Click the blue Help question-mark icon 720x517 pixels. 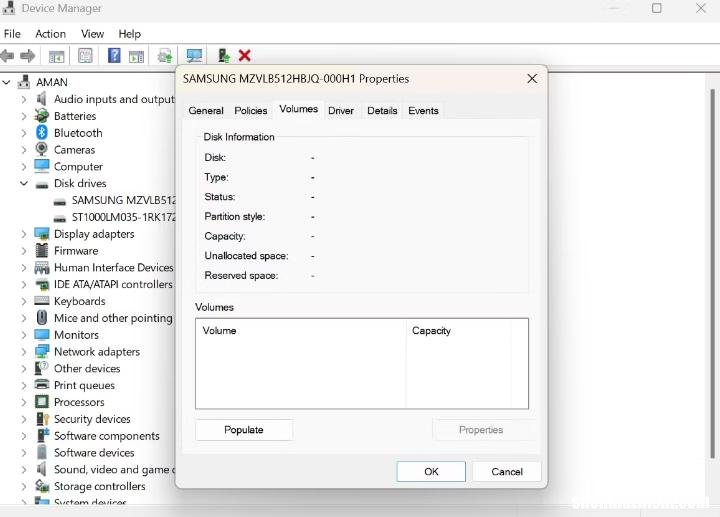click(114, 56)
